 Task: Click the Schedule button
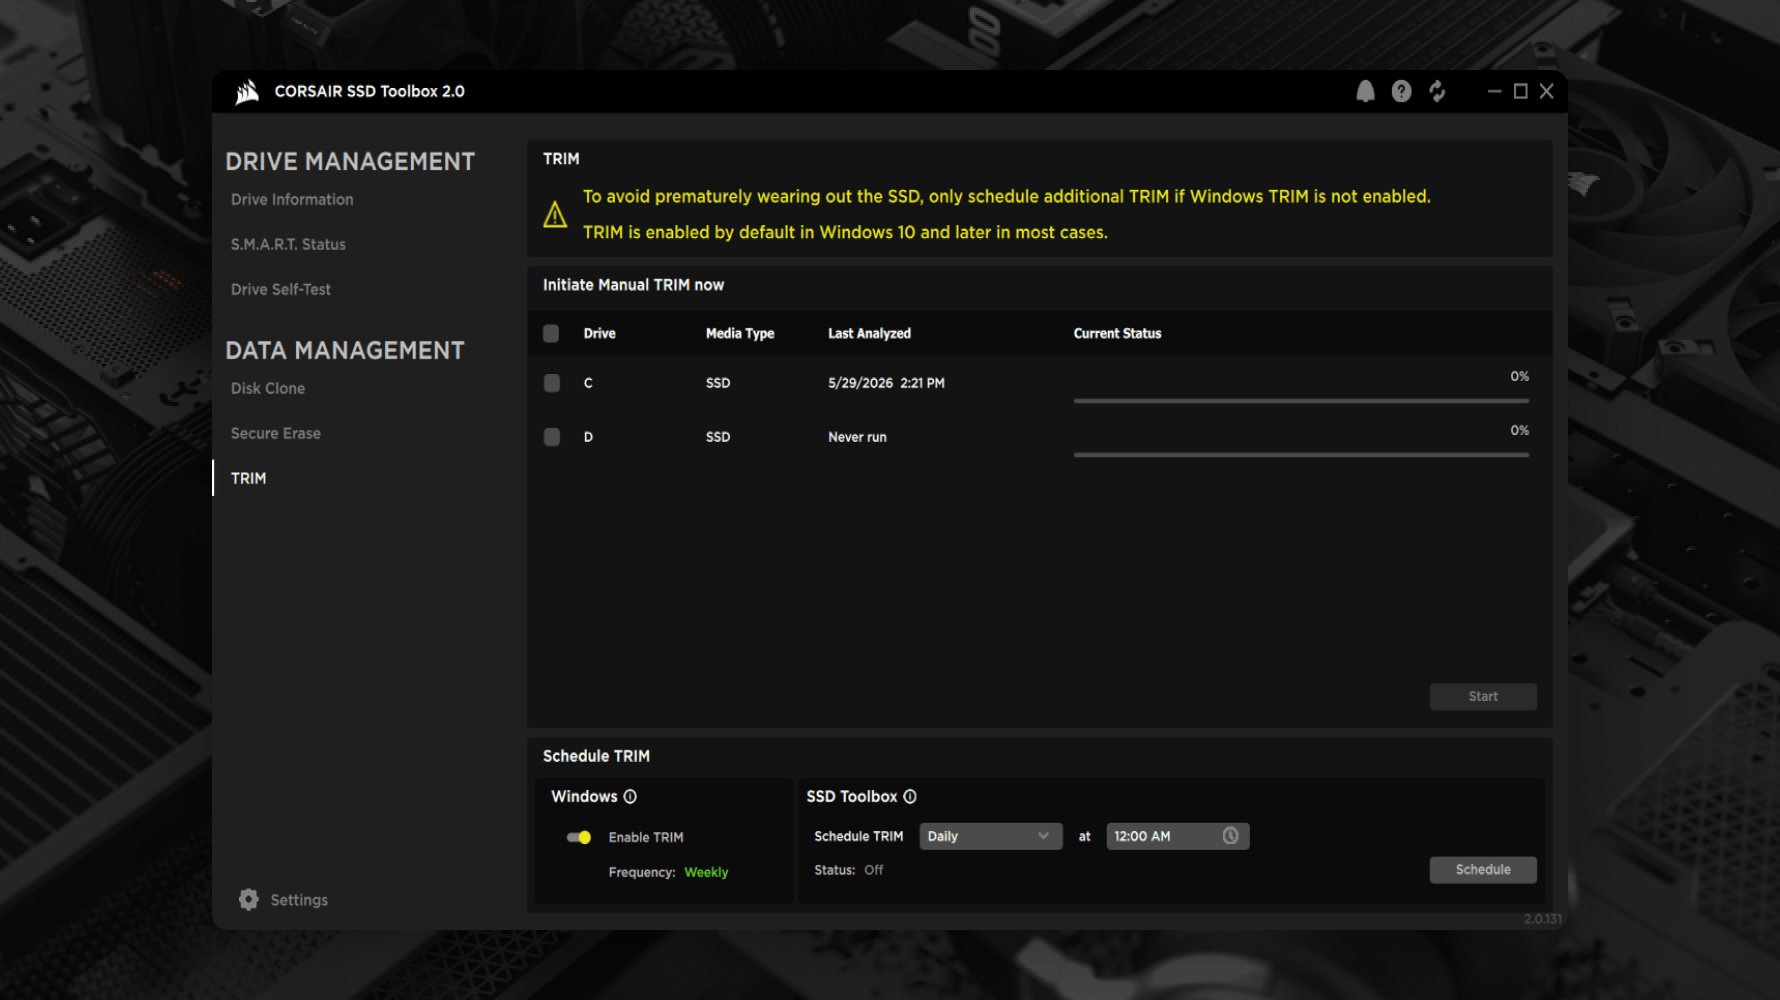pyautogui.click(x=1483, y=869)
